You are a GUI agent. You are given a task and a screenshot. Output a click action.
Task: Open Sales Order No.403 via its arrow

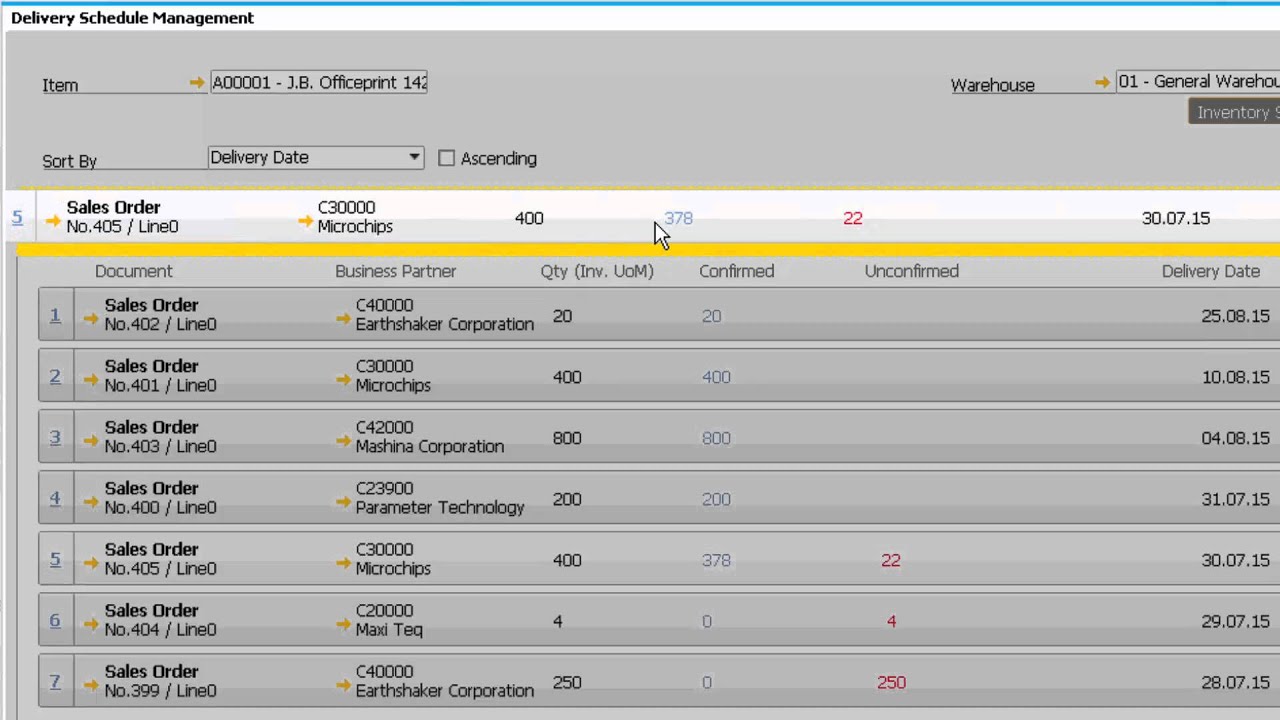pyautogui.click(x=91, y=441)
